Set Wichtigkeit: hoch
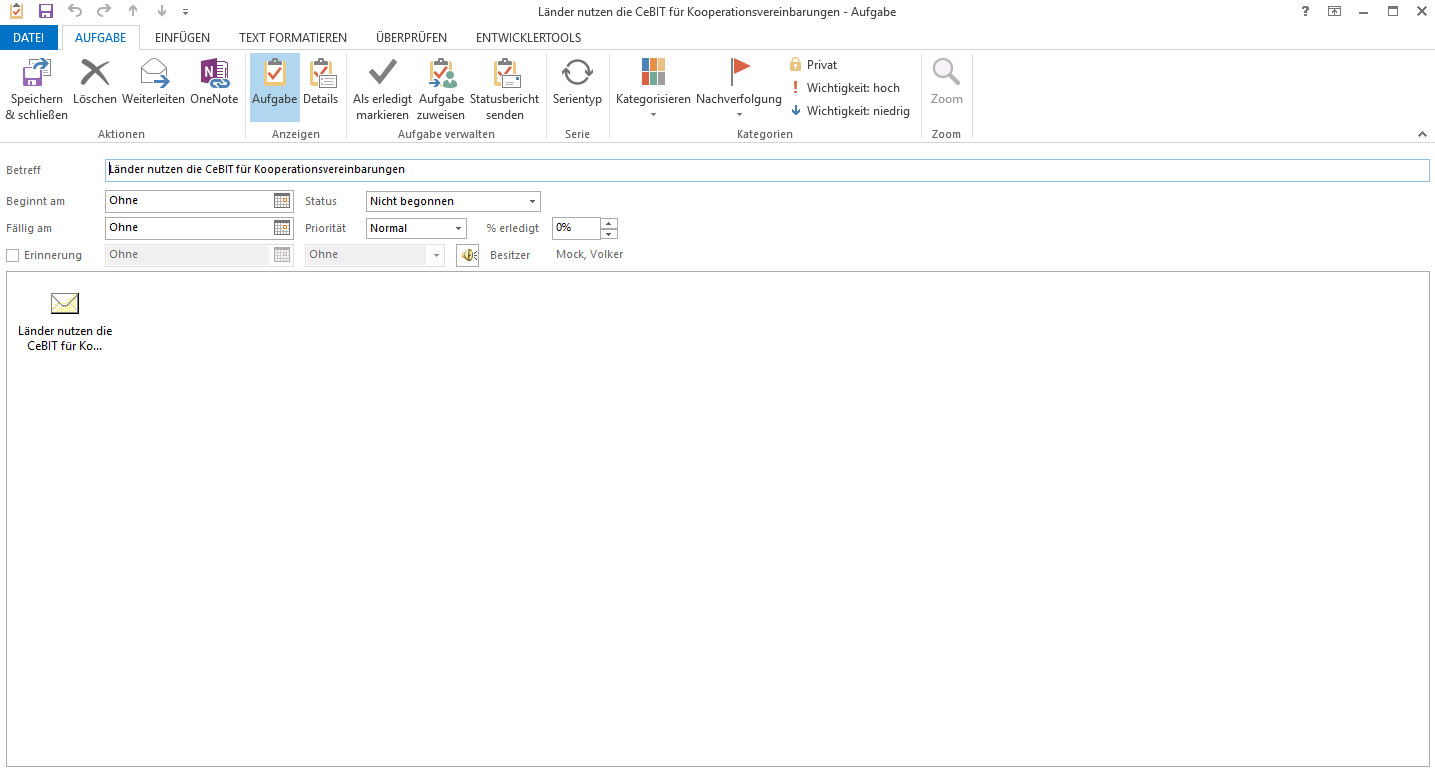1435x772 pixels. pyautogui.click(x=845, y=88)
